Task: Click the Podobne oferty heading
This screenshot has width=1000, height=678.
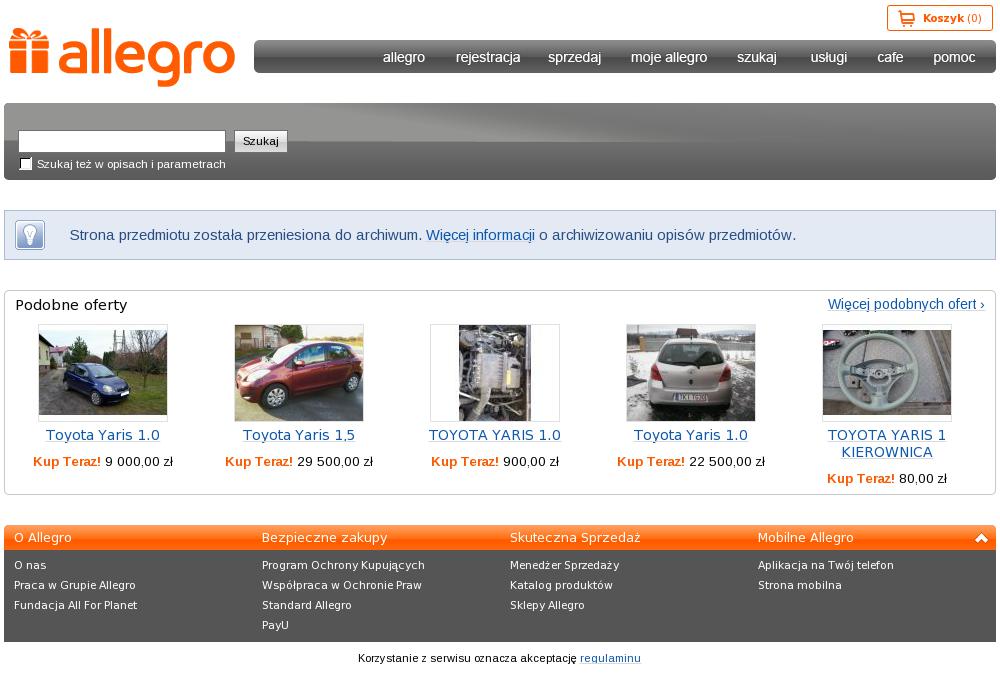Action: click(x=71, y=305)
